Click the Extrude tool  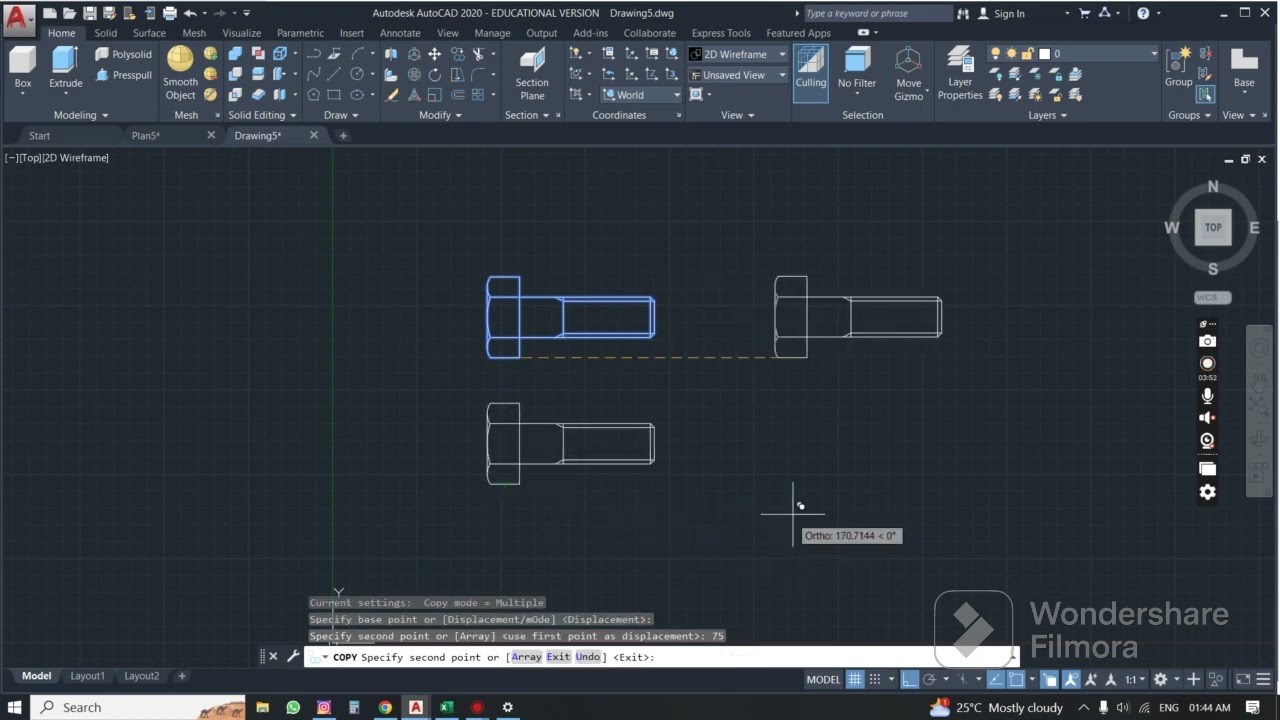pyautogui.click(x=66, y=69)
